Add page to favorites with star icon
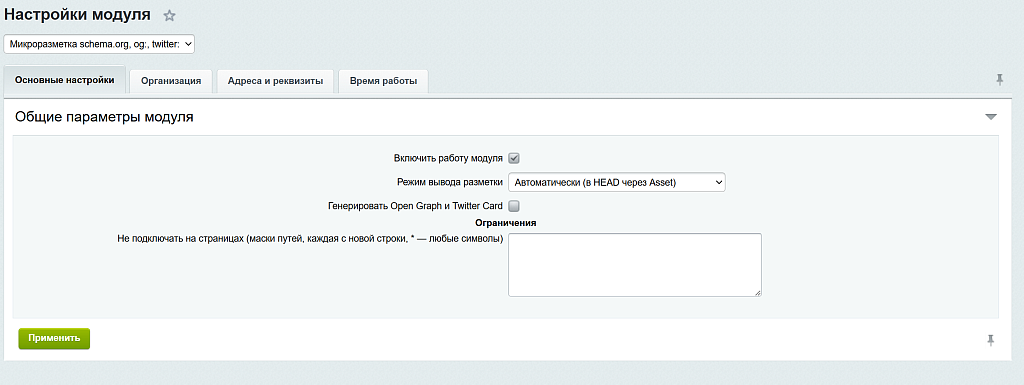 [x=169, y=16]
